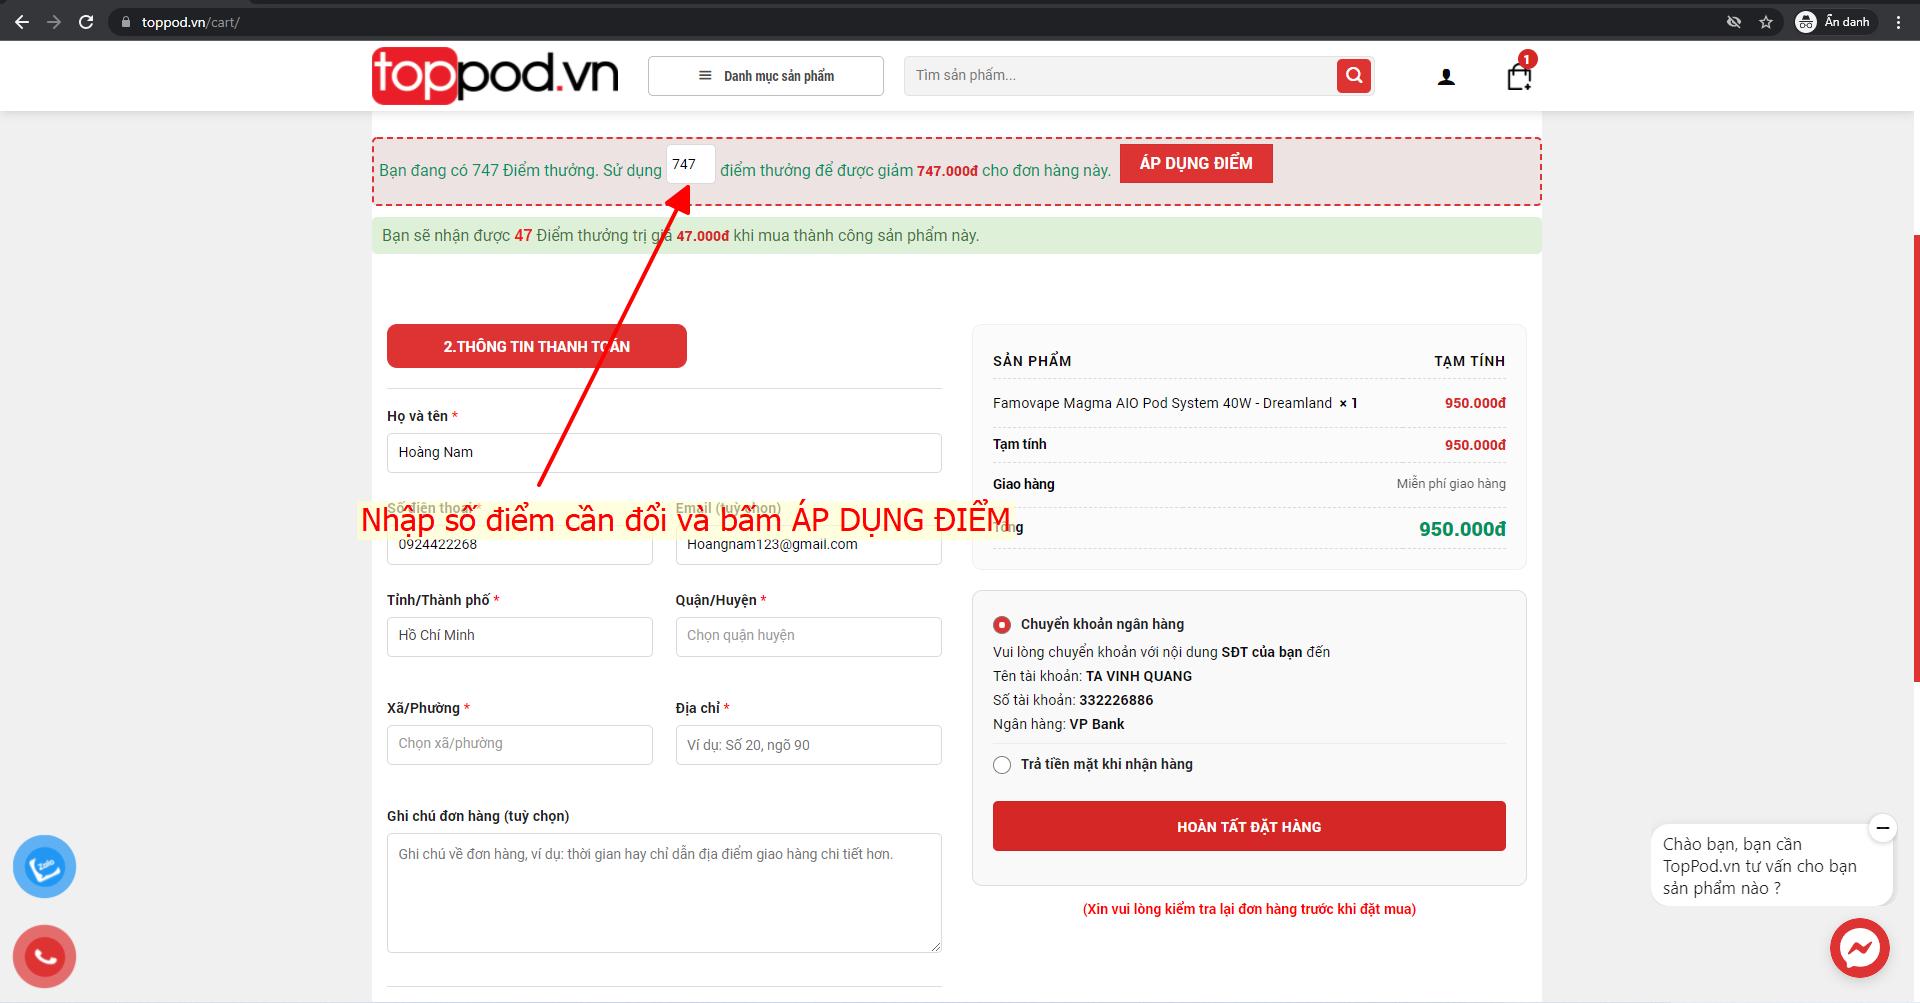
Task: Click the red search magnifier button
Action: pyautogui.click(x=1354, y=76)
